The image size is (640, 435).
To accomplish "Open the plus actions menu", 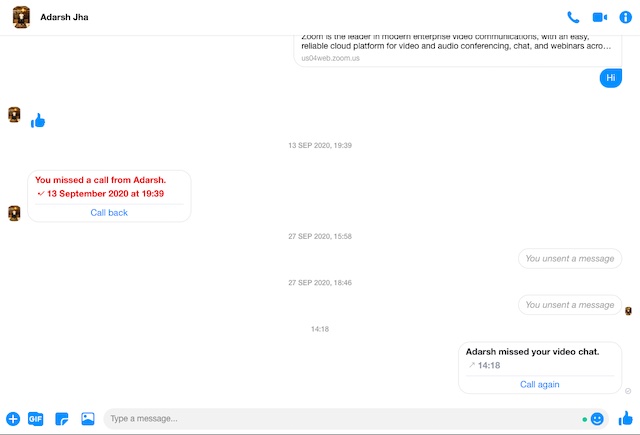I will pos(13,419).
